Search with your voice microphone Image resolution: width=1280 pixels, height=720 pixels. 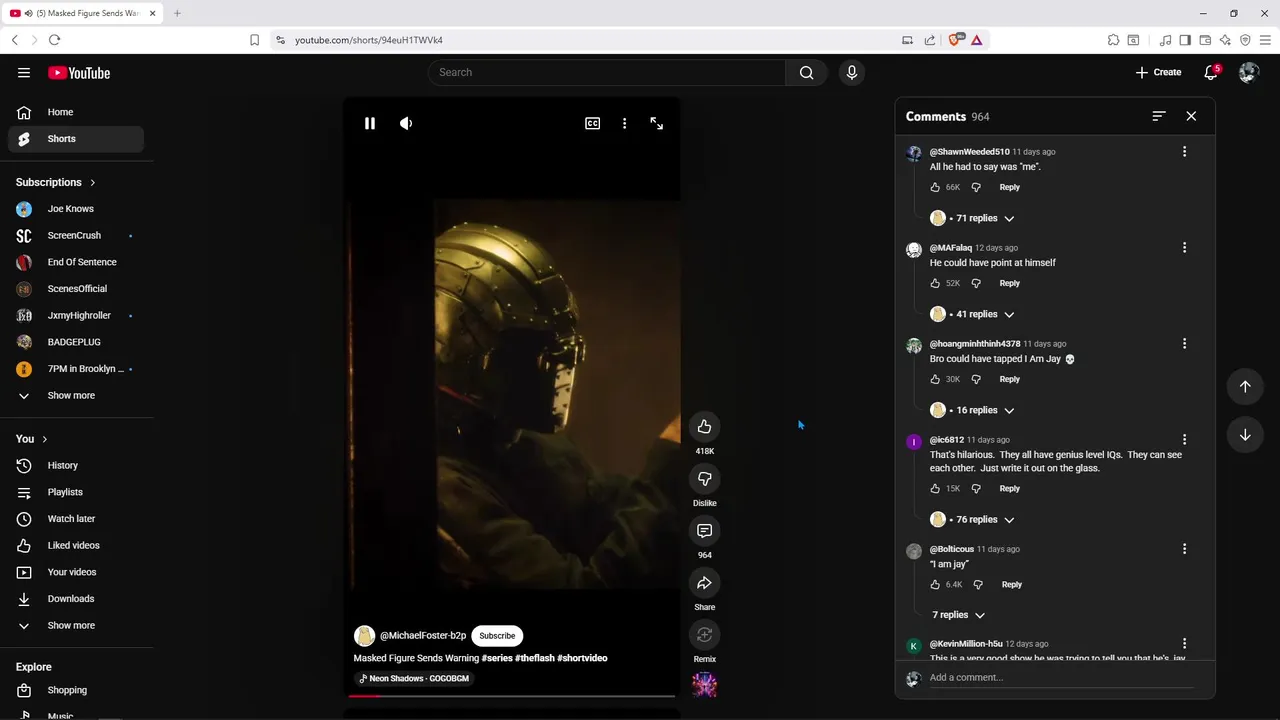(x=852, y=72)
